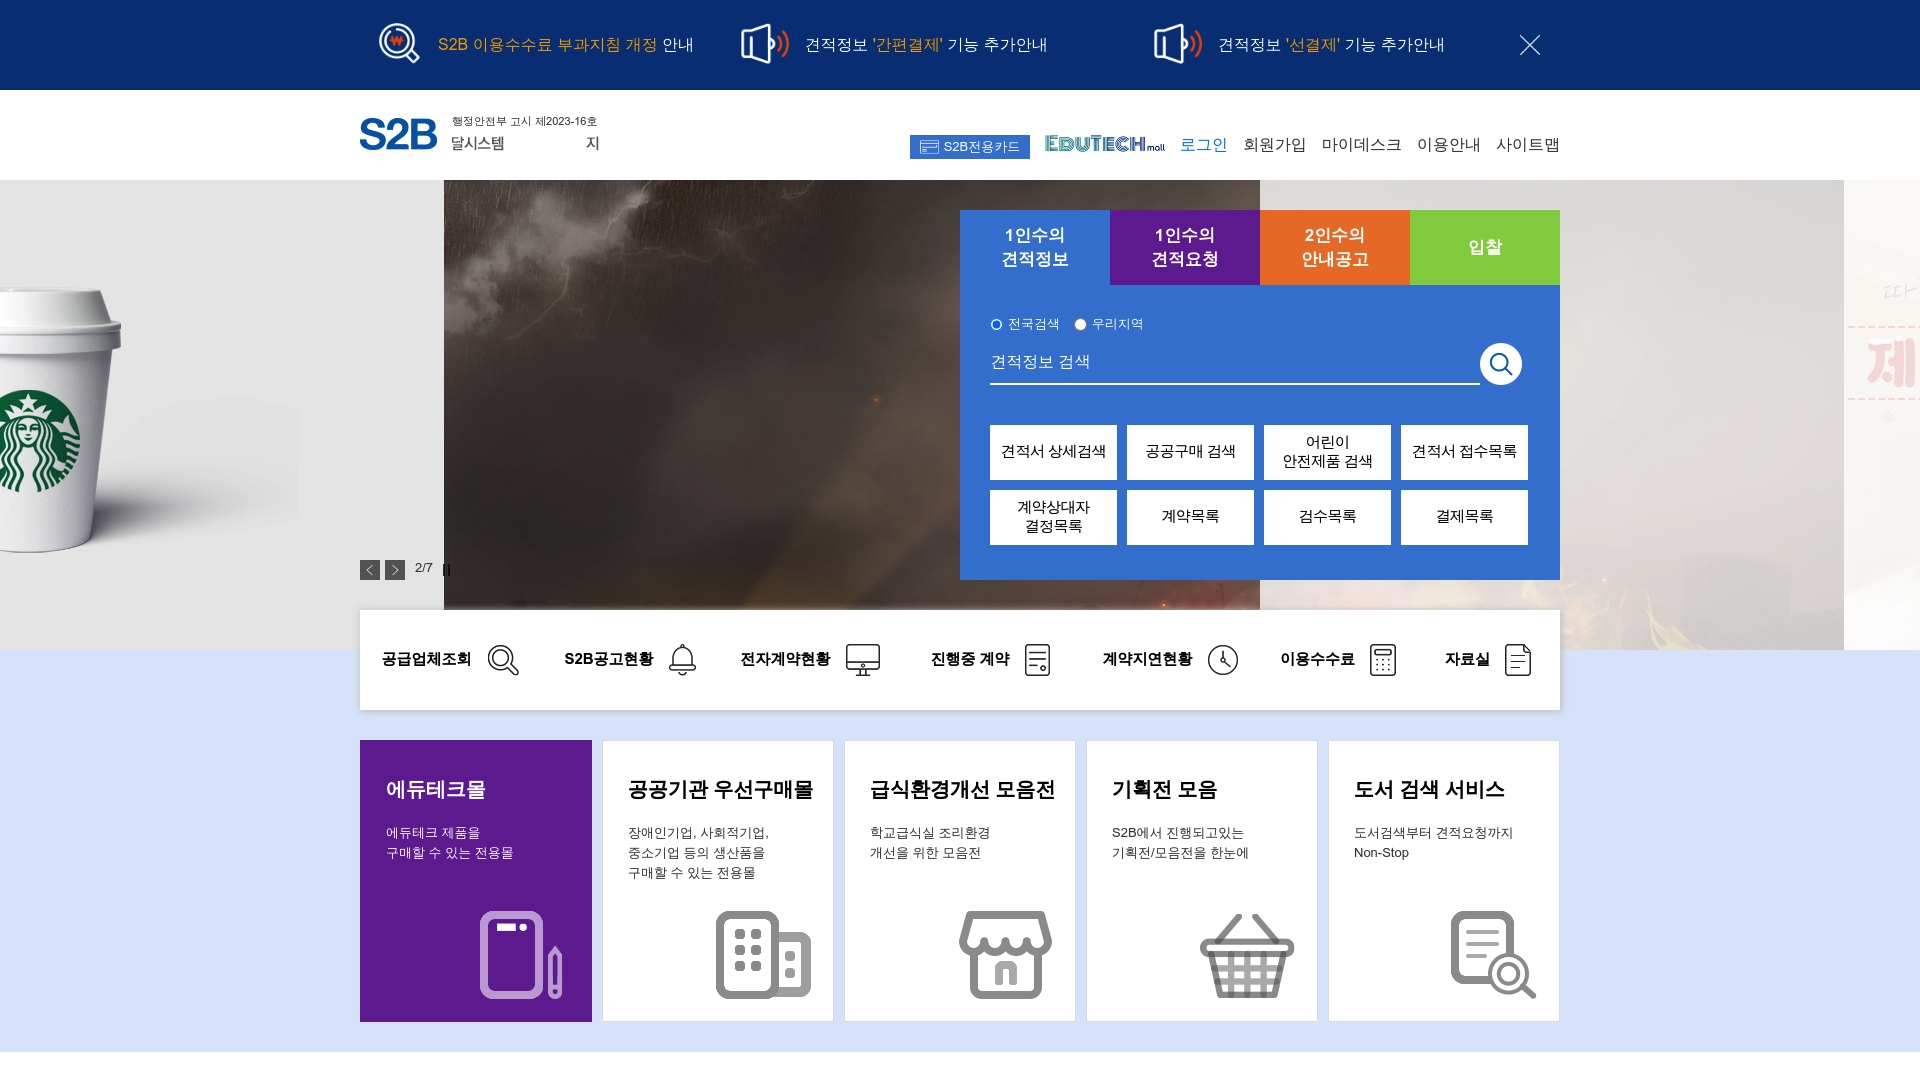Click the 계약지연현황 clock icon
The height and width of the screenshot is (1080, 1920).
(x=1222, y=660)
